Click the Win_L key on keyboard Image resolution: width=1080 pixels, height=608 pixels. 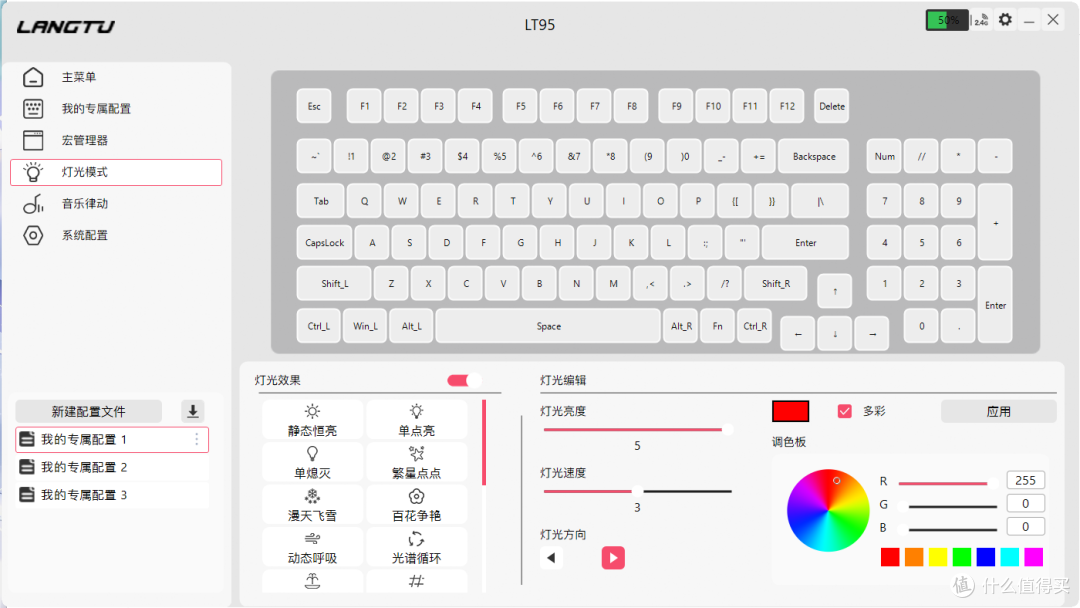(x=365, y=326)
